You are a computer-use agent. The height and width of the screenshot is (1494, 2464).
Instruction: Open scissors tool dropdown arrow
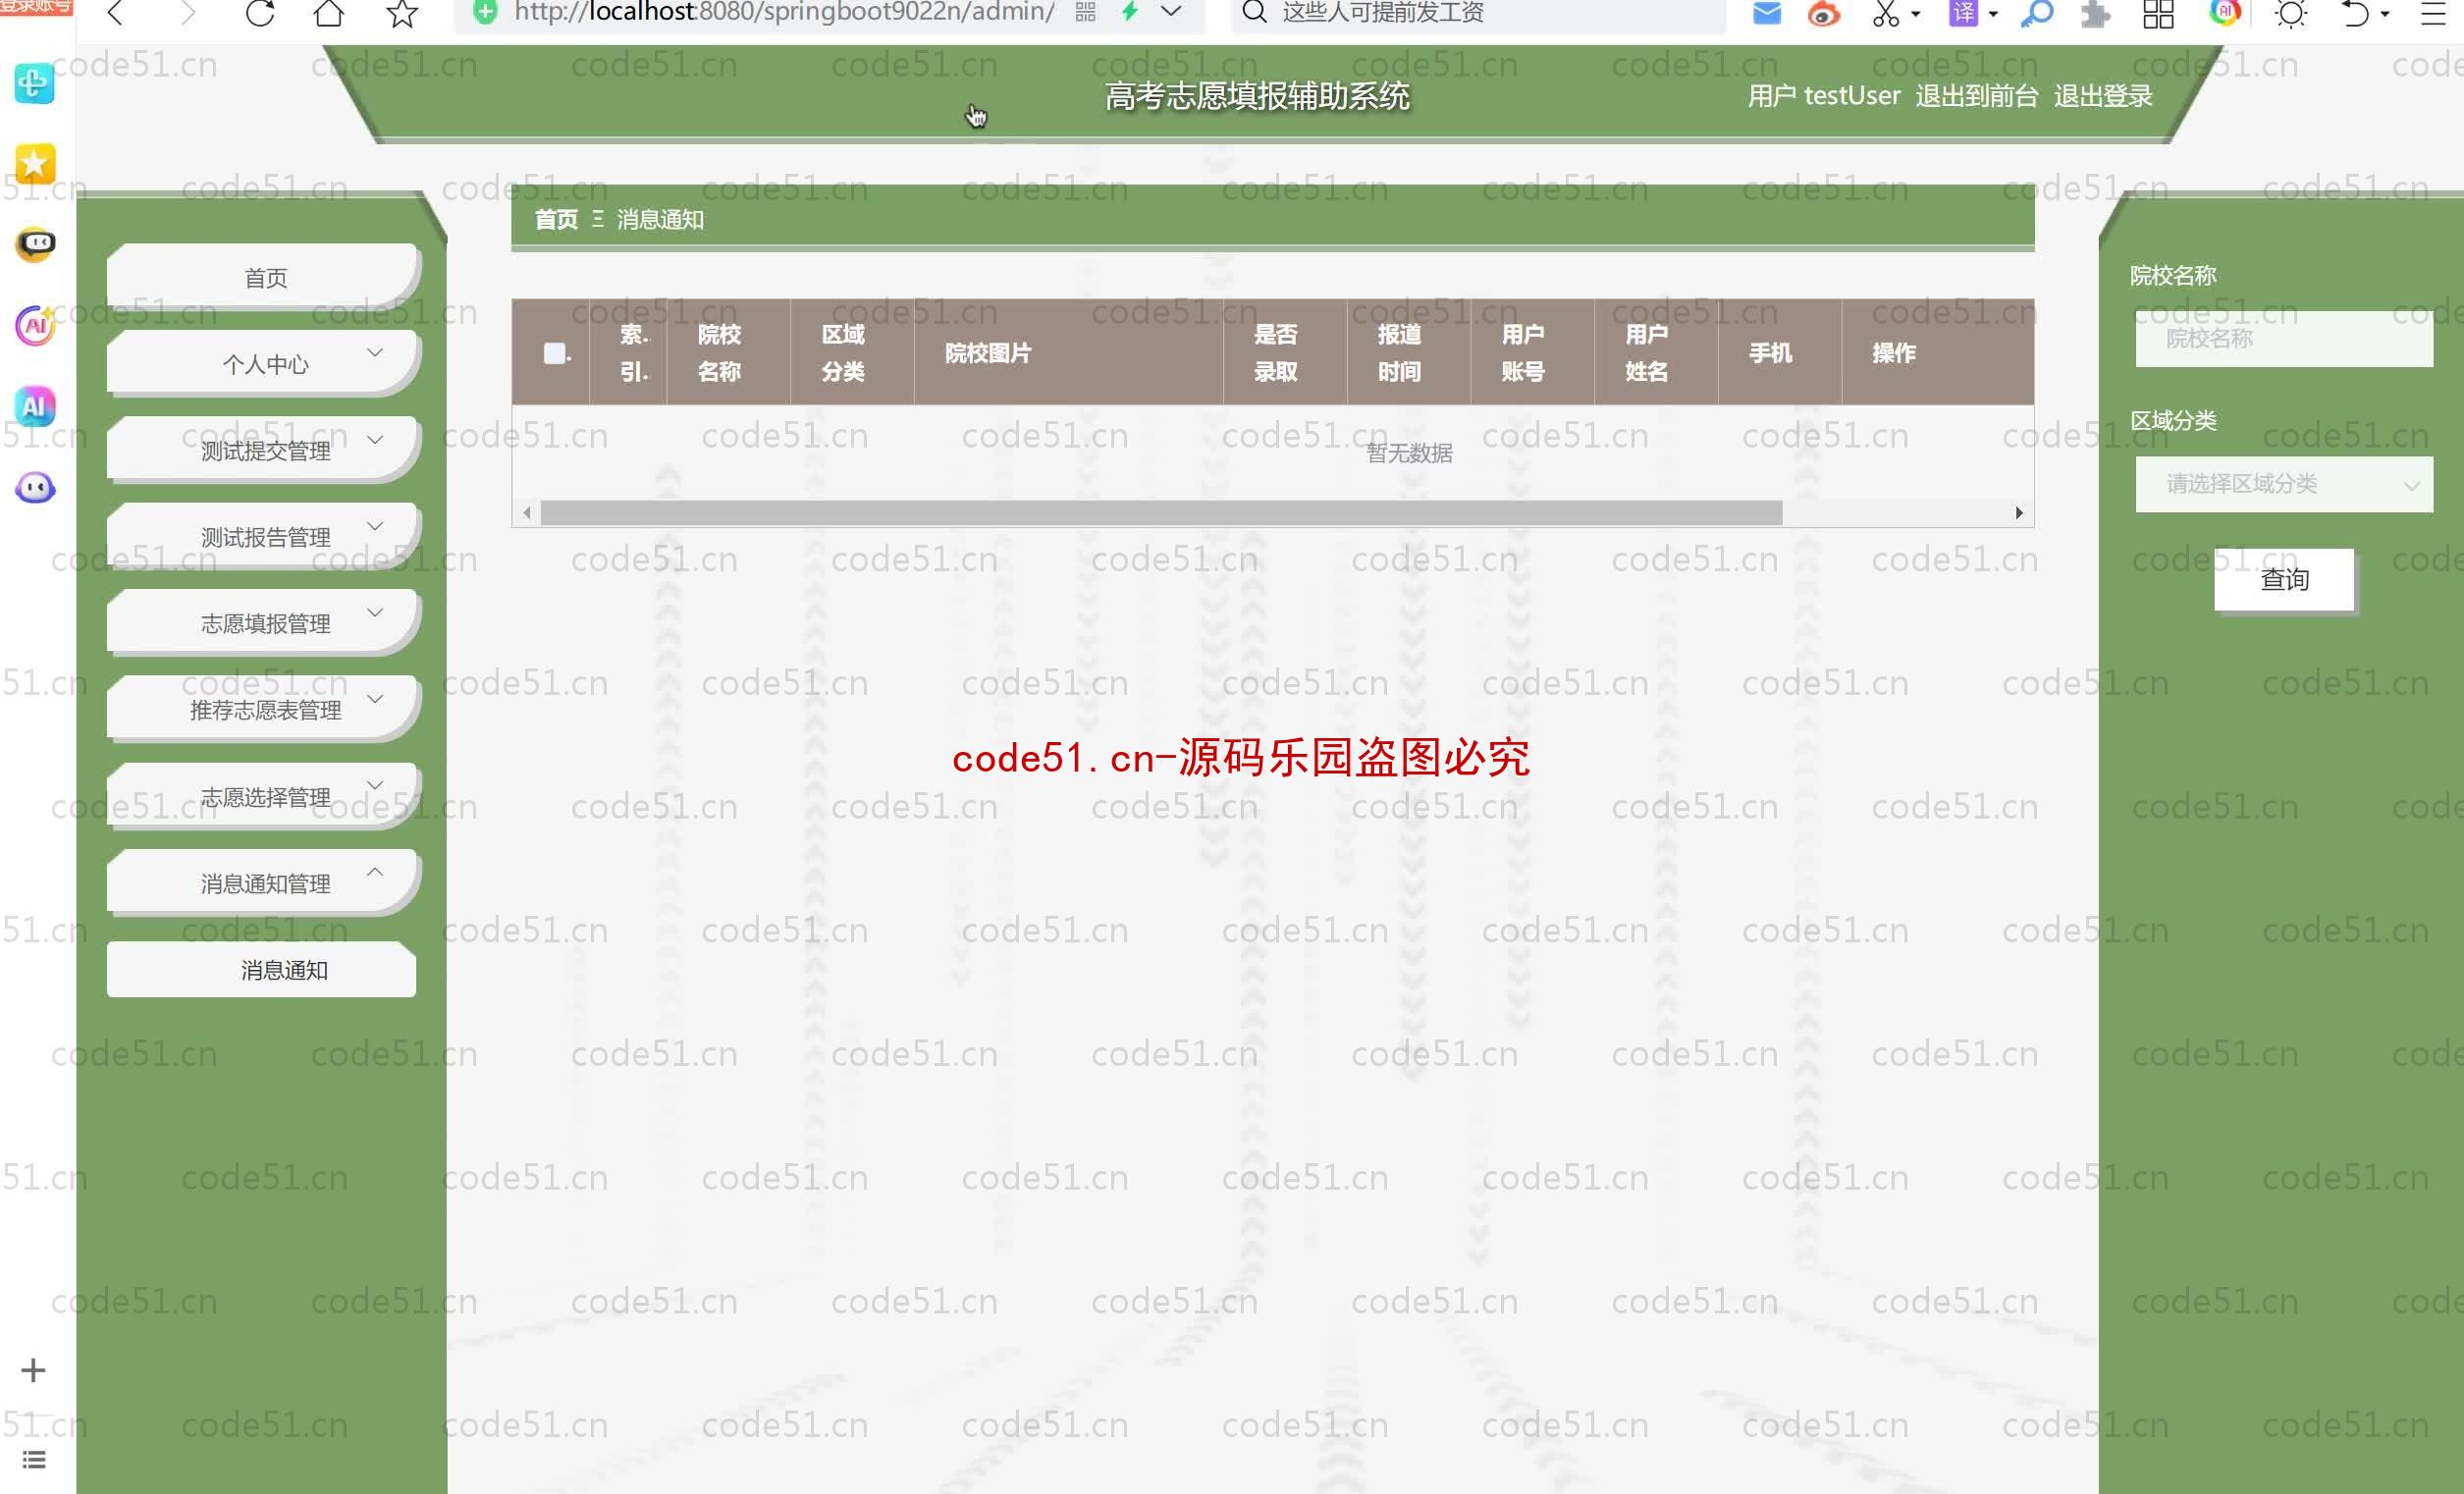[1915, 14]
